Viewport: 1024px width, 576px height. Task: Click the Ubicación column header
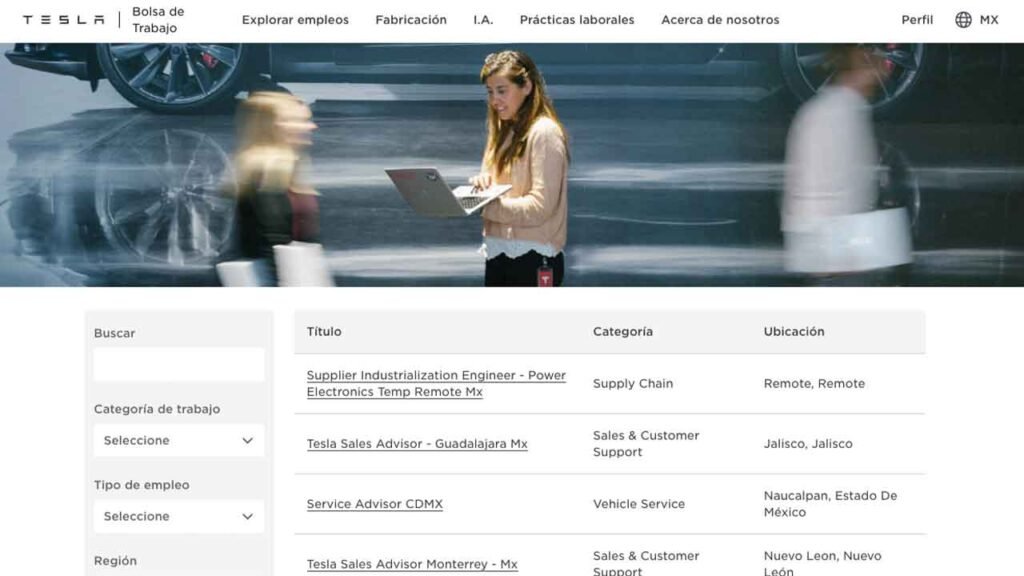point(794,332)
